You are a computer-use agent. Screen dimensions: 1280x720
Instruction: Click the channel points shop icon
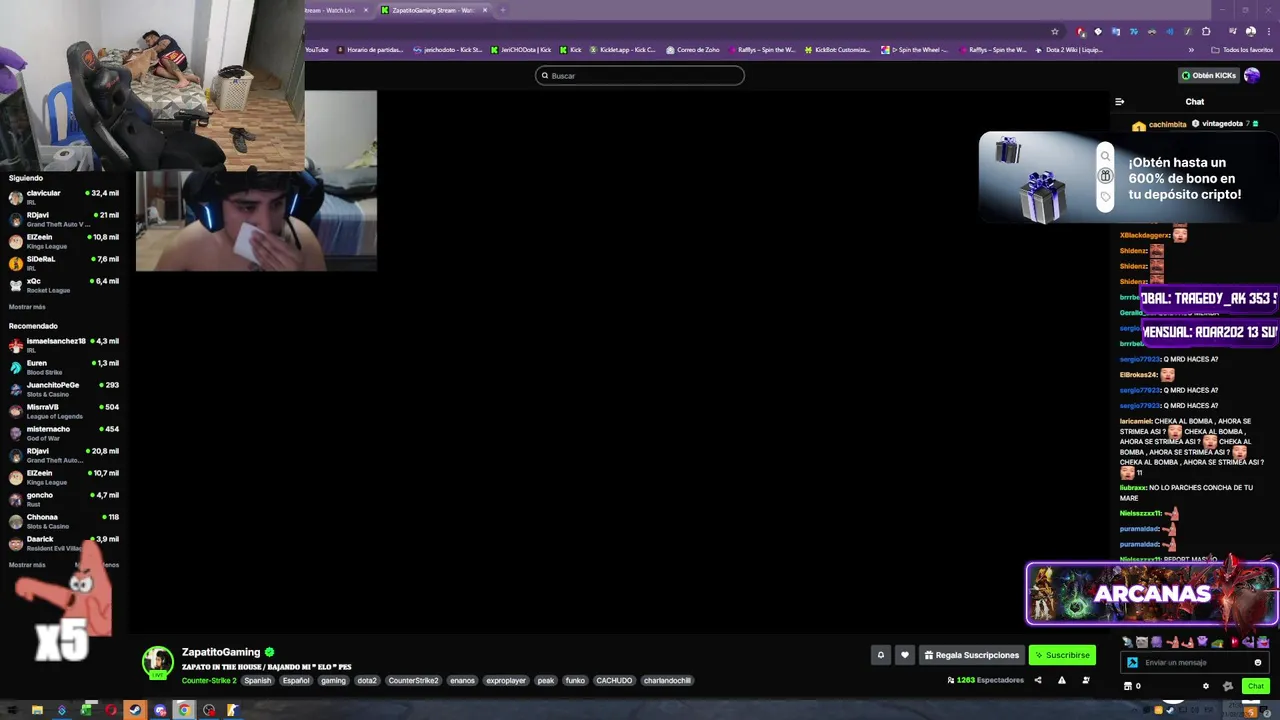pos(1128,686)
